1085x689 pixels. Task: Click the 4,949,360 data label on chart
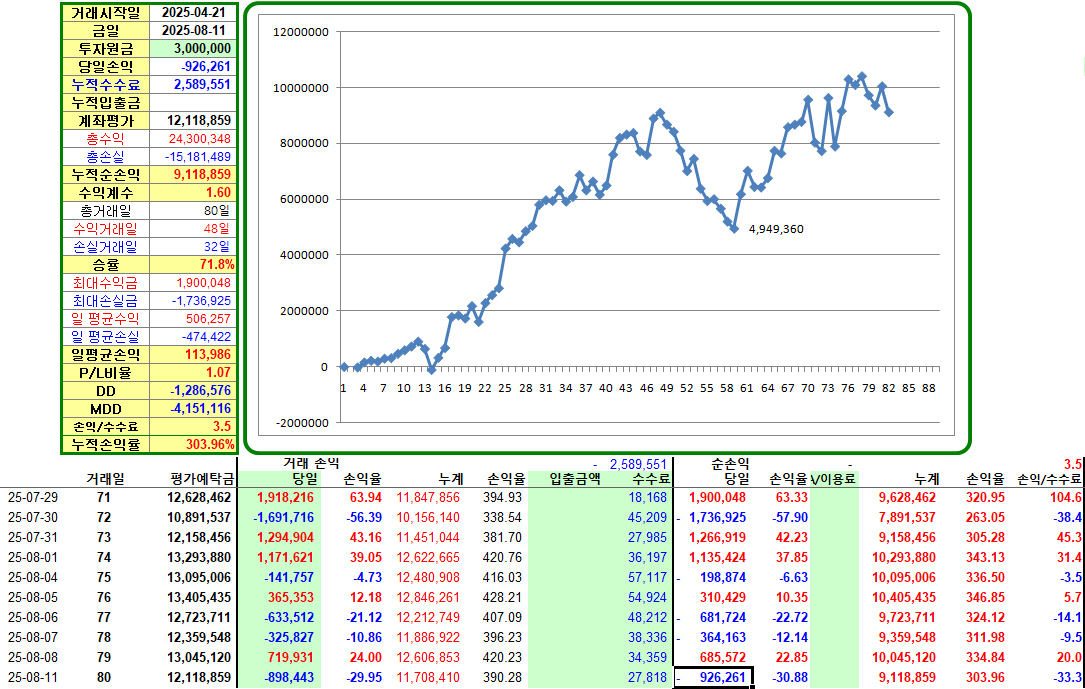pyautogui.click(x=776, y=229)
